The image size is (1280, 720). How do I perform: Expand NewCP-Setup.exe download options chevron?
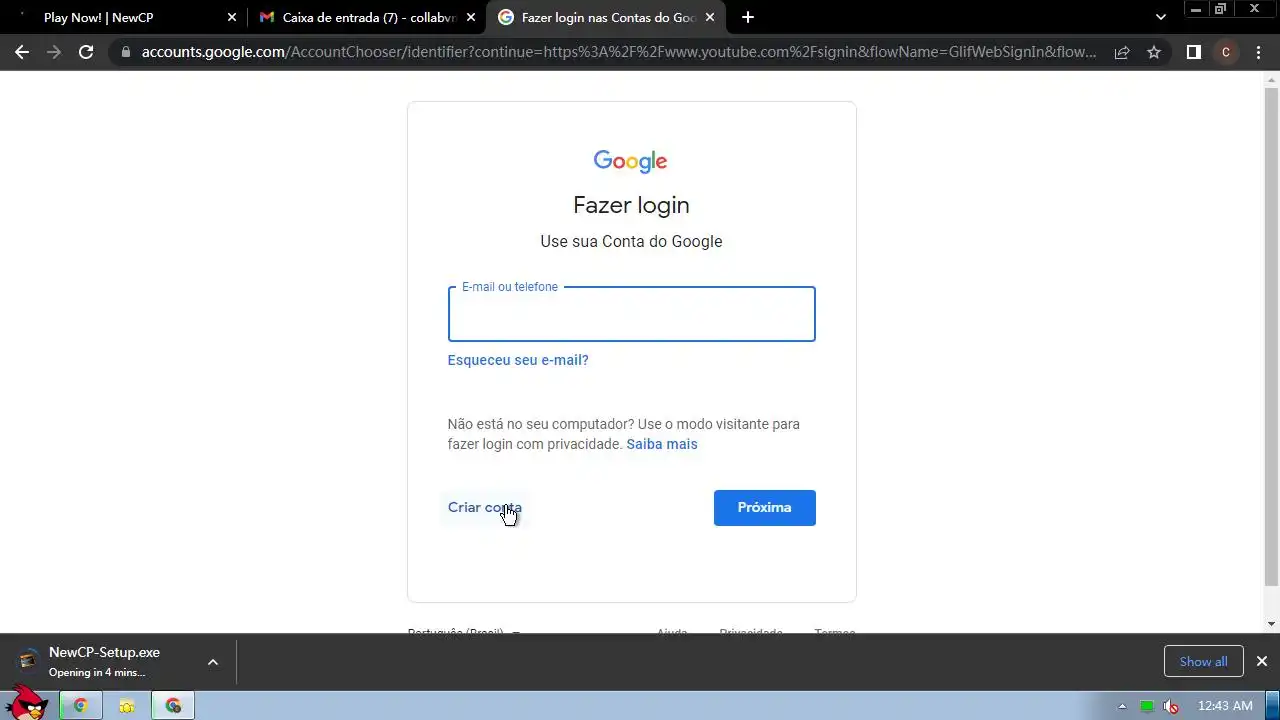[x=213, y=662]
